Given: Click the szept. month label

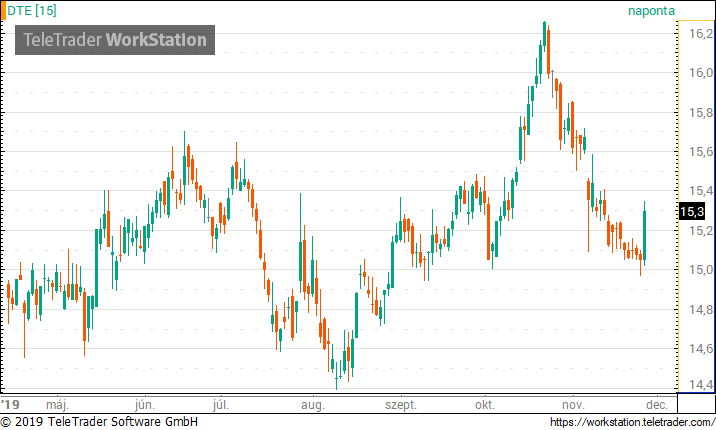Looking at the screenshot, I should coord(401,404).
